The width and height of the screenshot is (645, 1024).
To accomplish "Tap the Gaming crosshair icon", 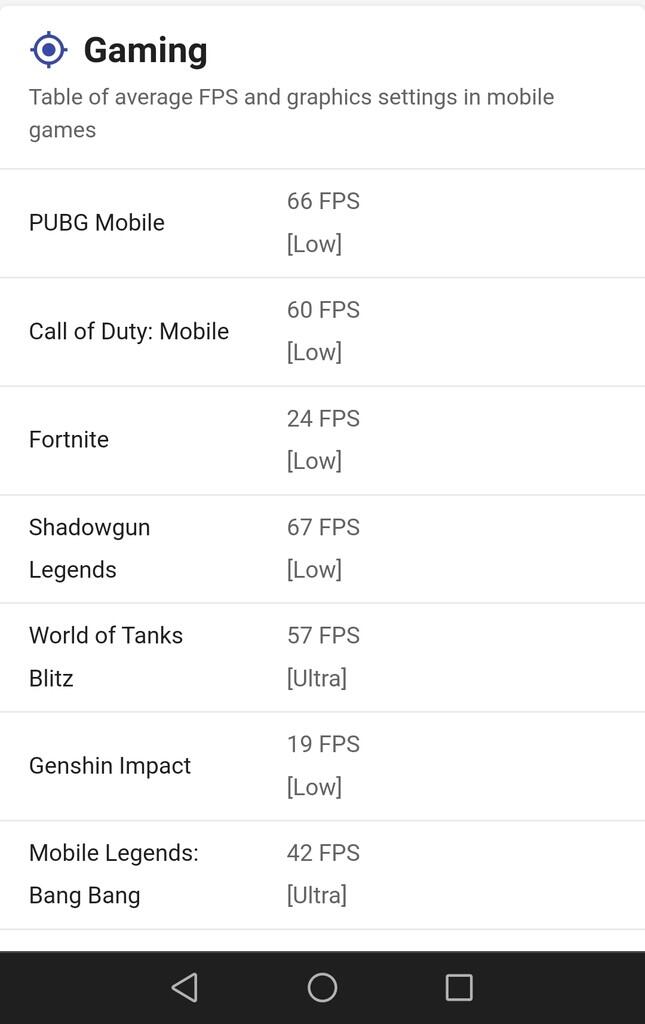I will [48, 49].
